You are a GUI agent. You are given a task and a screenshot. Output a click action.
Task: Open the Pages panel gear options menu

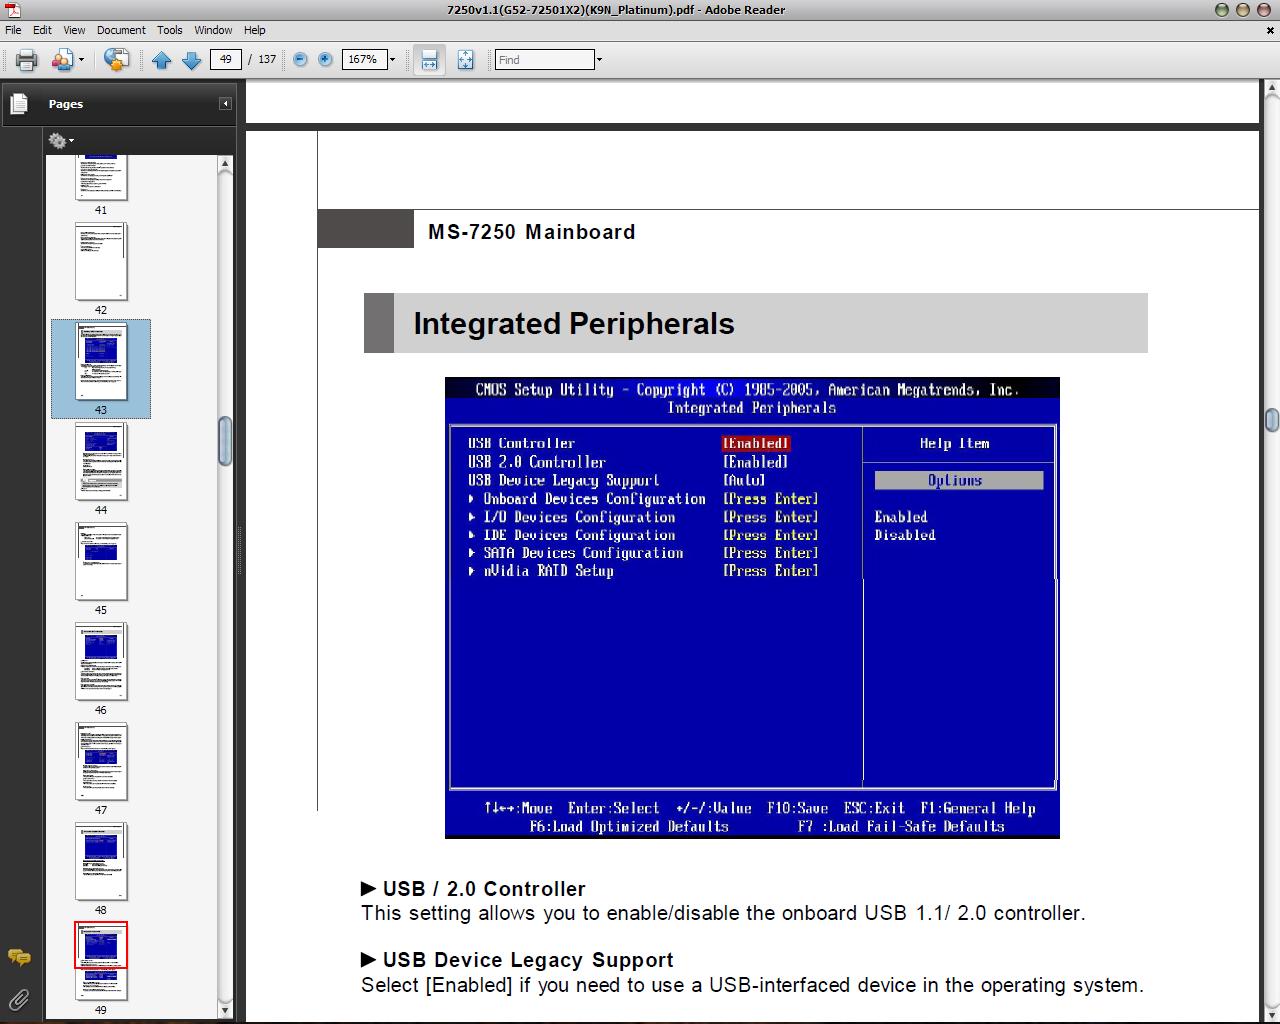pyautogui.click(x=61, y=140)
